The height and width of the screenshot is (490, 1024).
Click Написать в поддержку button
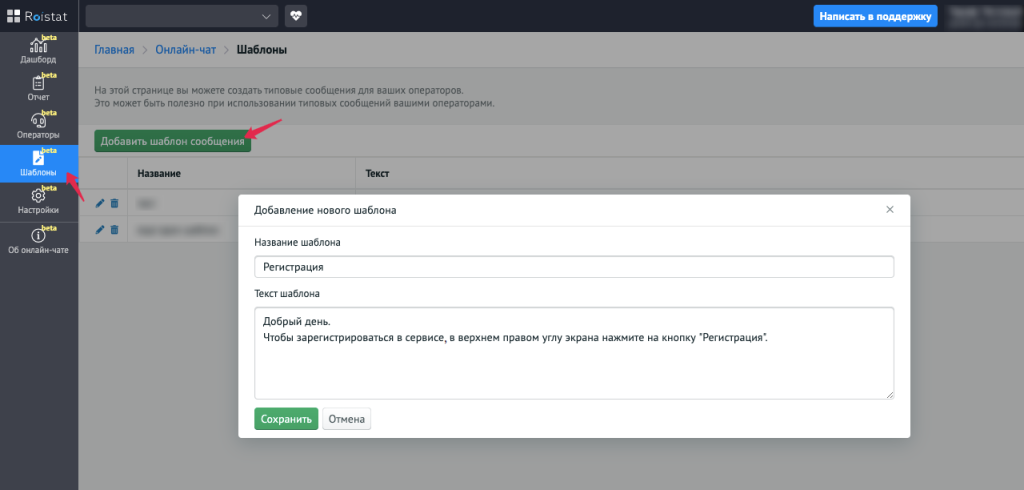point(875,16)
